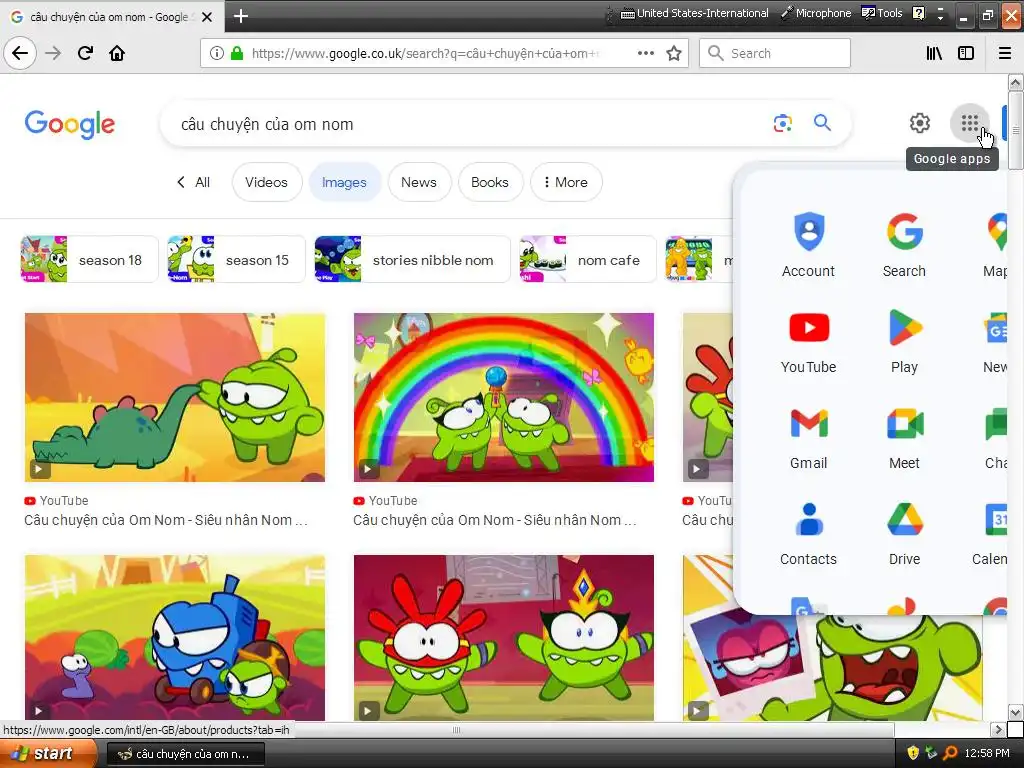Open Google search settings gear
Image resolution: width=1024 pixels, height=768 pixels.
tap(920, 123)
